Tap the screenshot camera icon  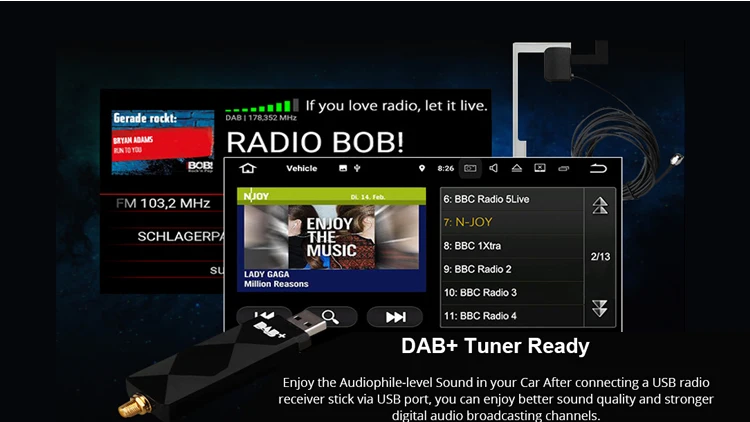click(x=470, y=168)
